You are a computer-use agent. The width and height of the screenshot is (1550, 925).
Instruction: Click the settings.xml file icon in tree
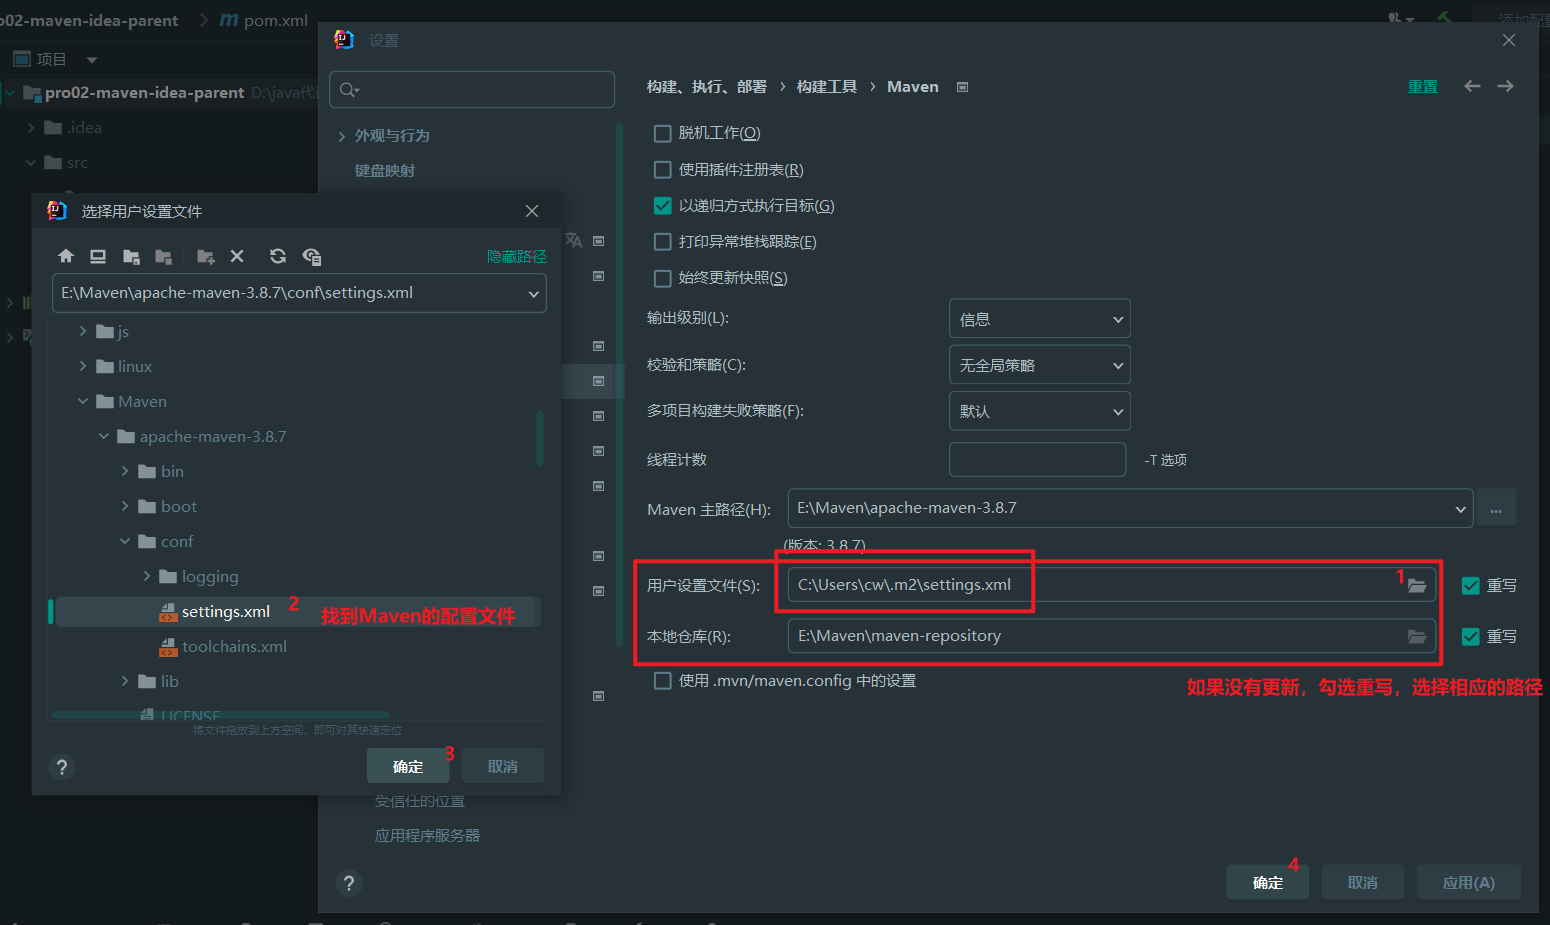point(168,612)
